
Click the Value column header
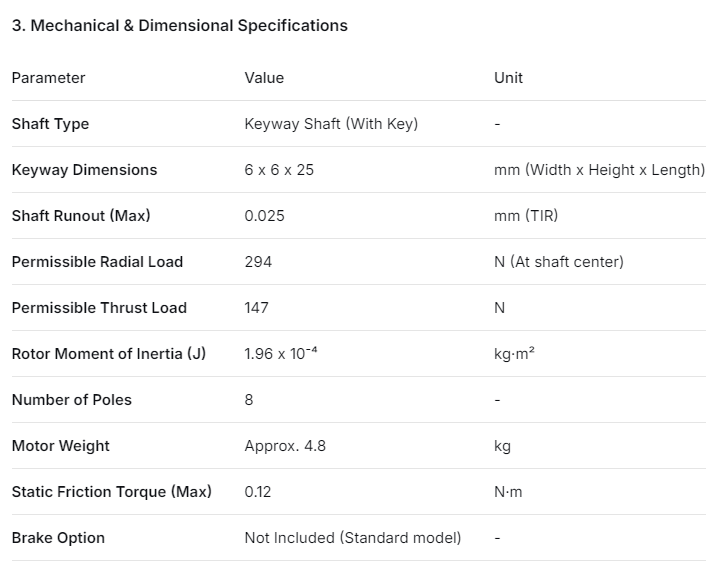(x=264, y=78)
